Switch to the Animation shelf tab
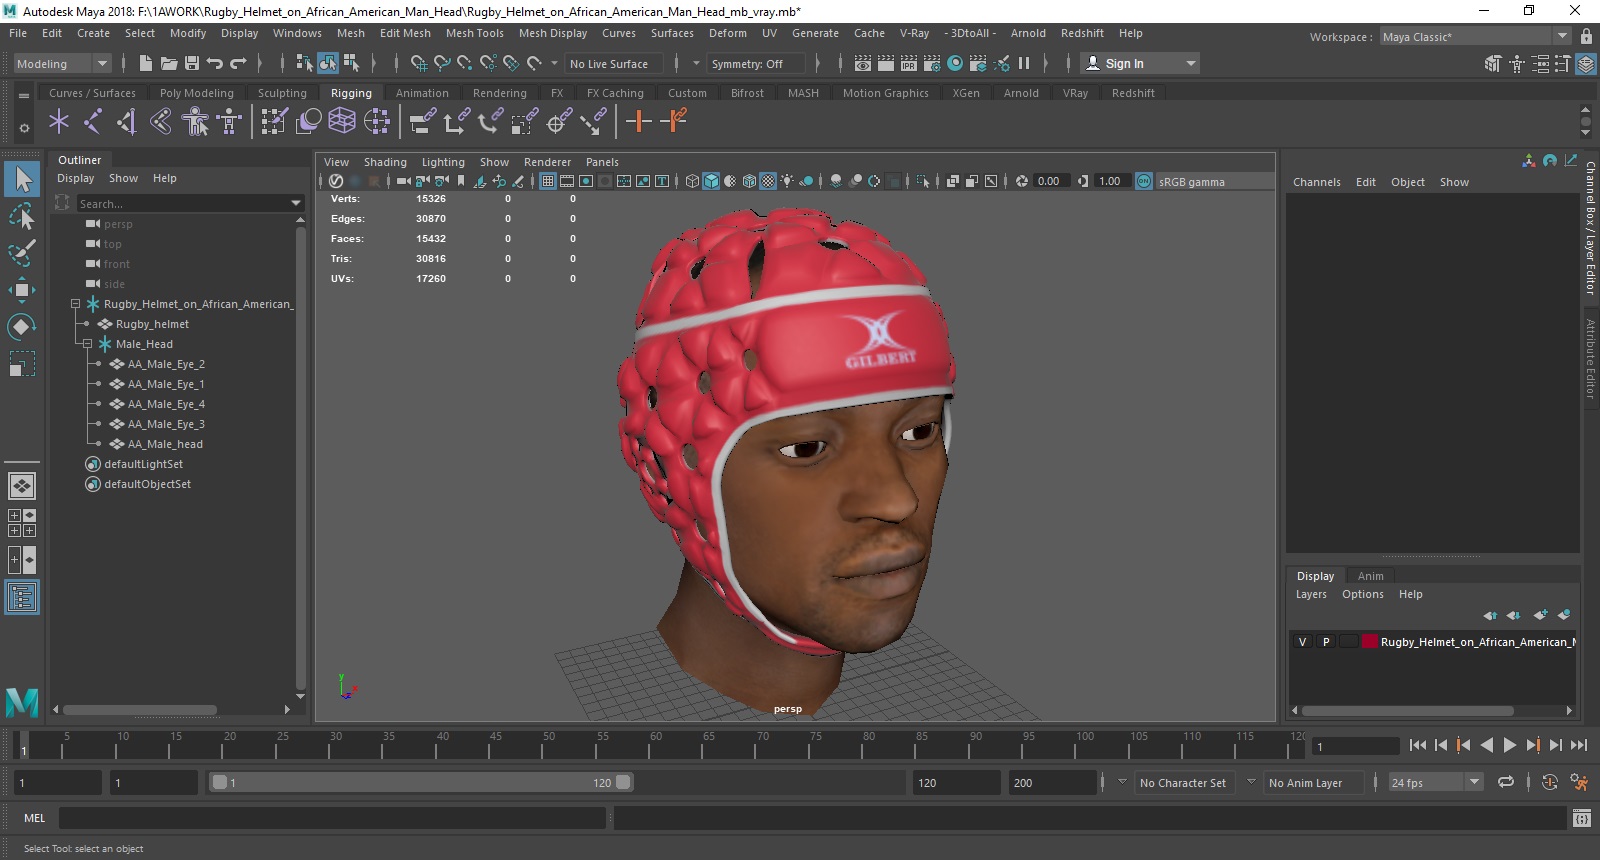This screenshot has height=860, width=1600. pyautogui.click(x=422, y=93)
